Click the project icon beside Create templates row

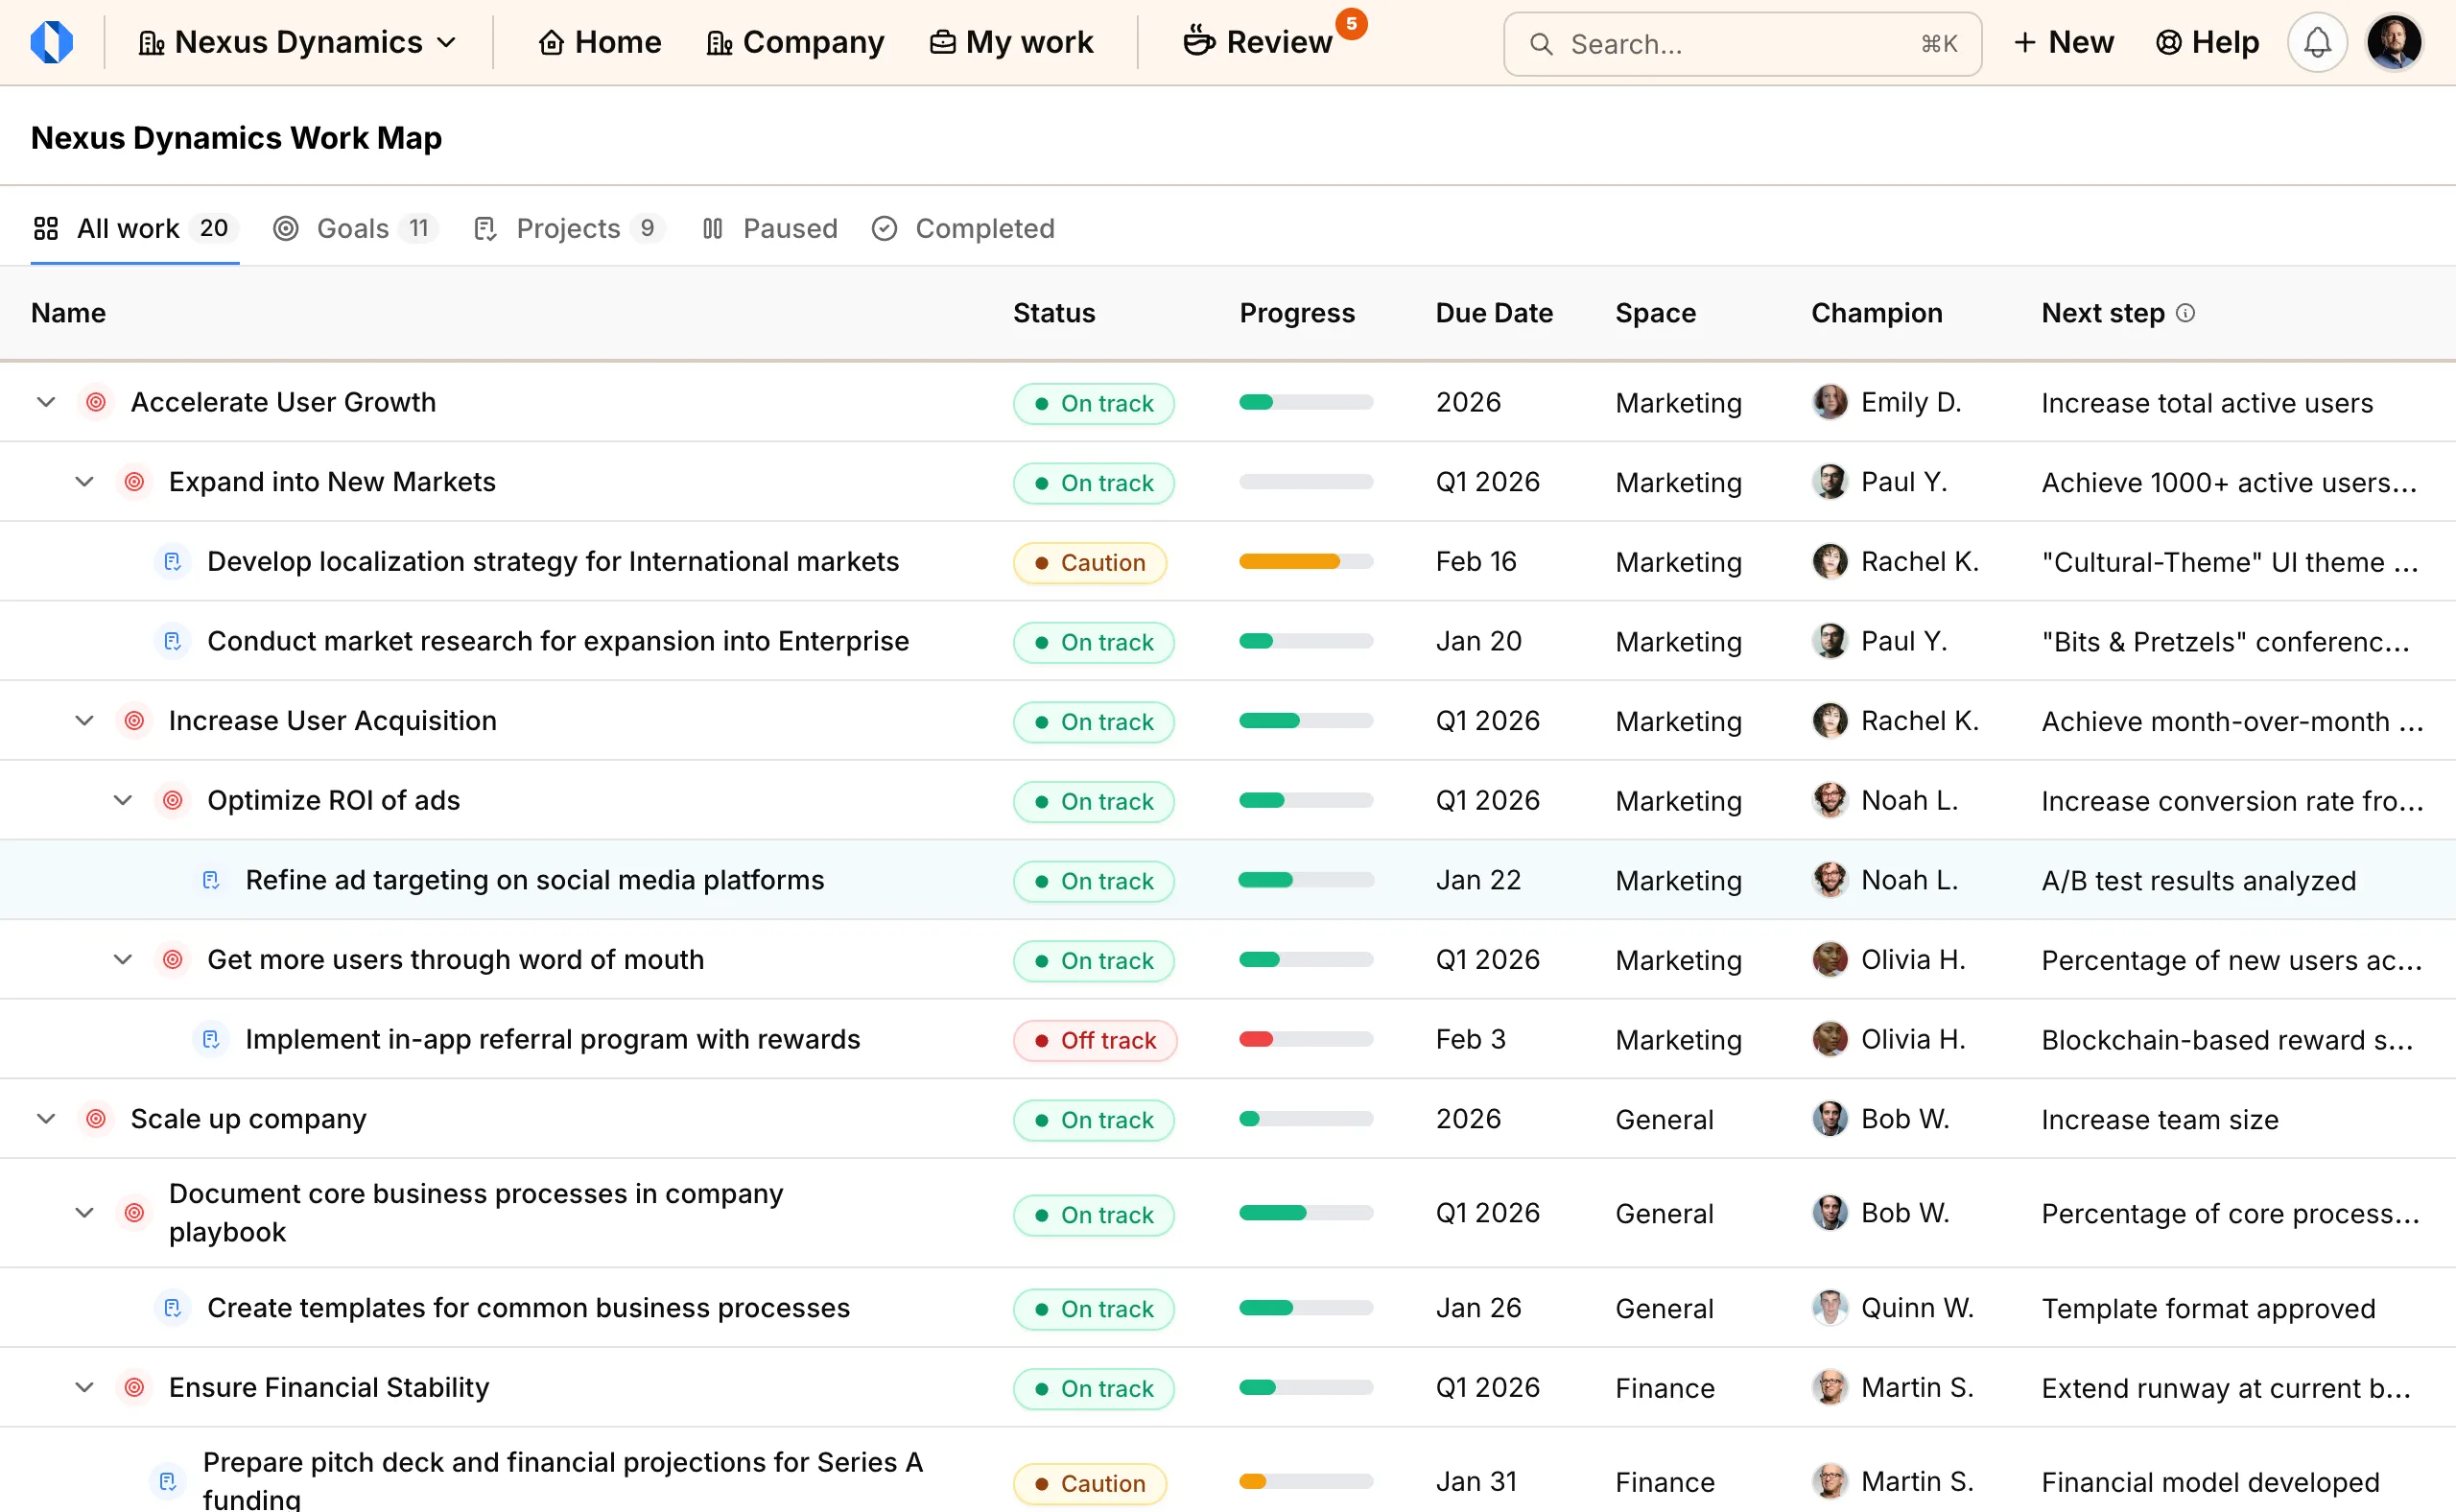click(x=173, y=1307)
